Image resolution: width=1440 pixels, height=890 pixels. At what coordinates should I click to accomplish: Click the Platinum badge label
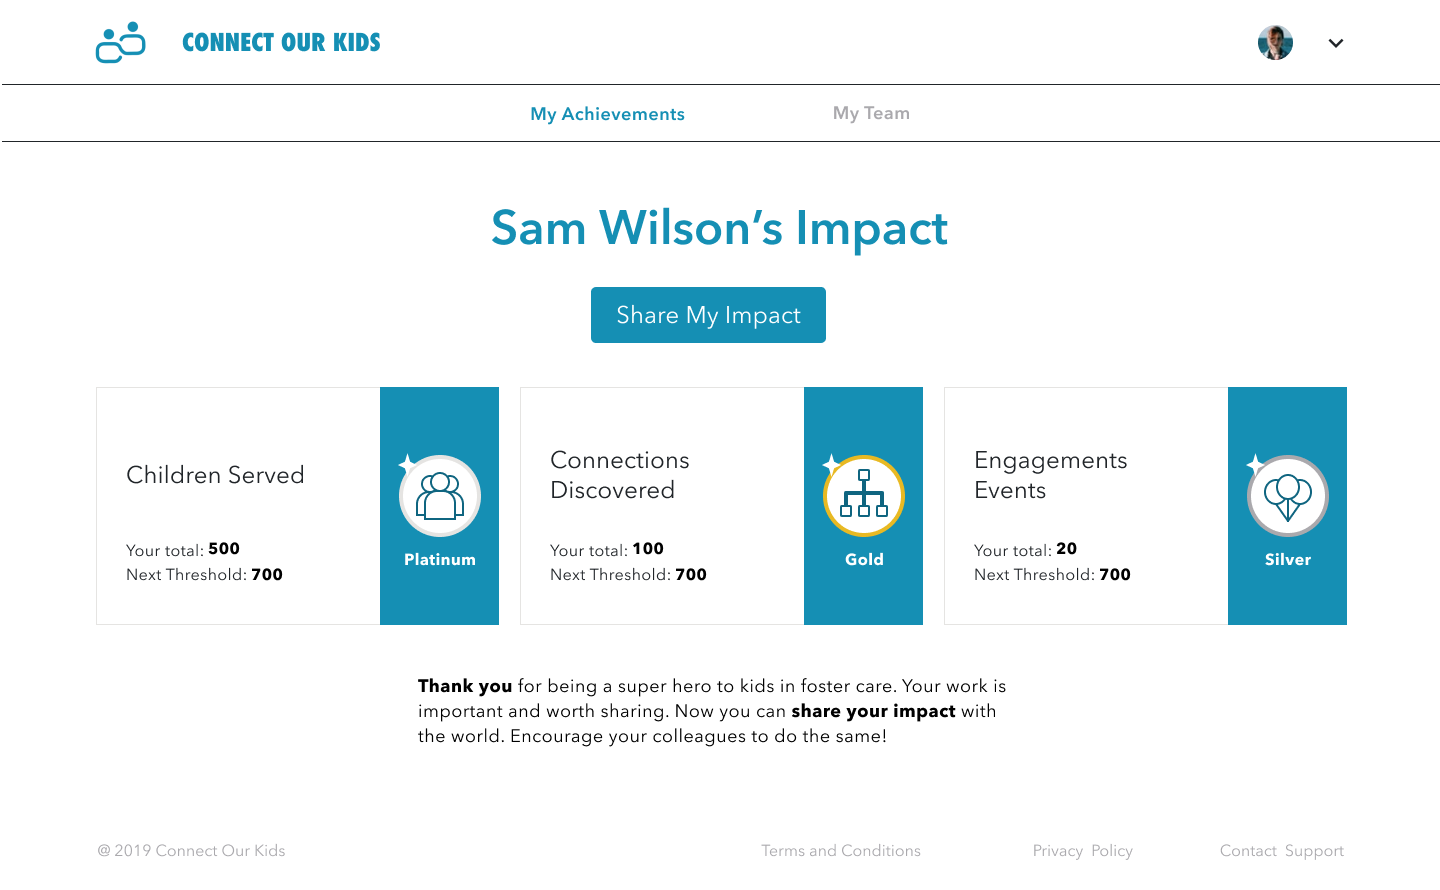(440, 560)
